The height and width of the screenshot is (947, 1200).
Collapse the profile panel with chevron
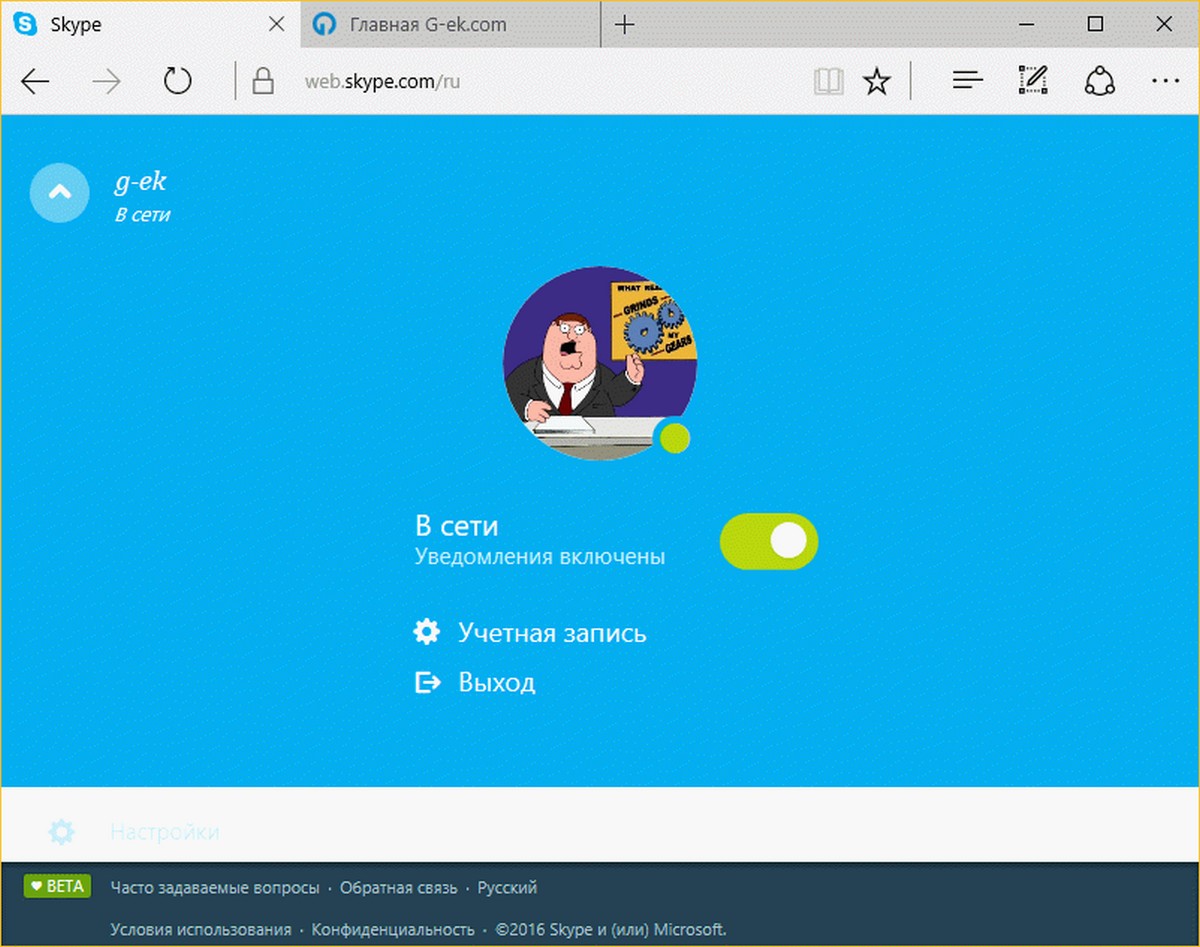coord(60,191)
